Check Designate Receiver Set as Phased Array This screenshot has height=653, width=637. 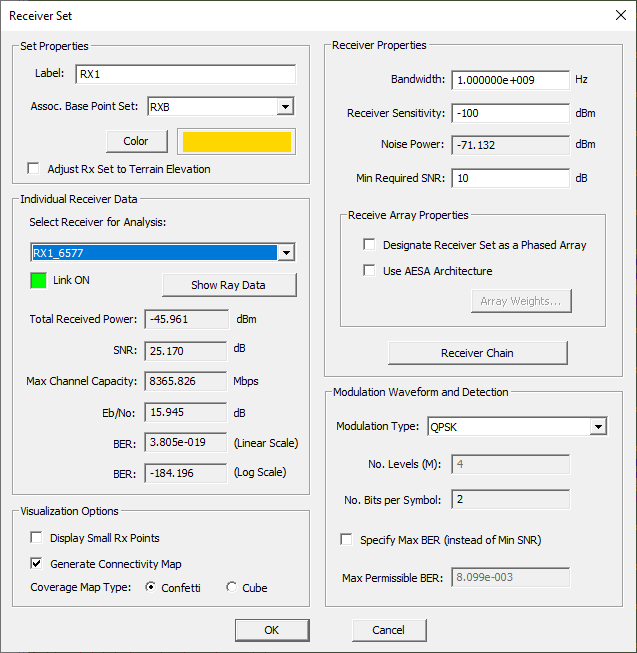click(370, 245)
